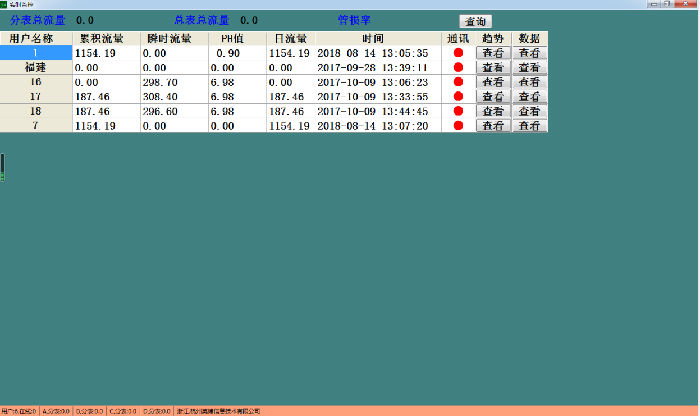Image resolution: width=700 pixels, height=416 pixels.
Task: Click red communication indicator in row 18
Action: [458, 112]
